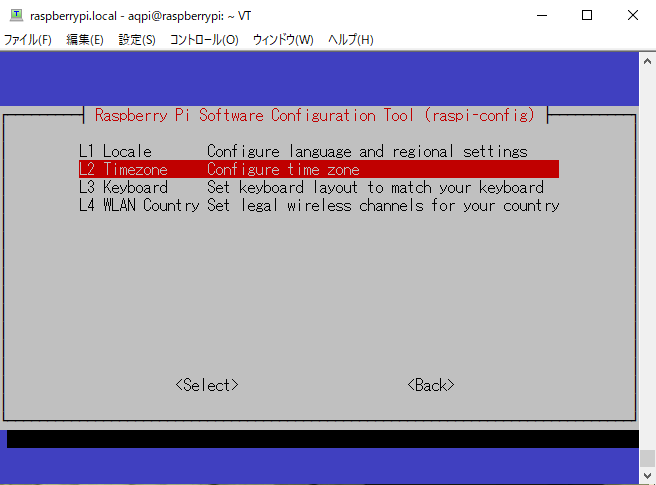The width and height of the screenshot is (656, 485).
Task: Select the highlighted L2 Timezone entry
Action: coord(319,169)
